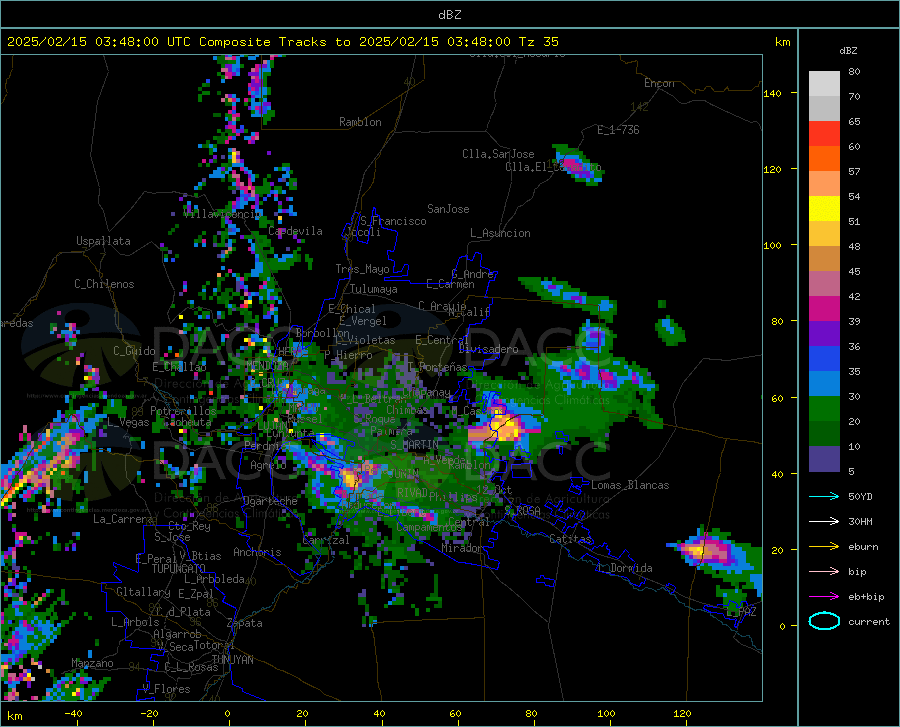
Task: Click the 'Glla.El_Cazador' map label
Action: [x=553, y=167]
